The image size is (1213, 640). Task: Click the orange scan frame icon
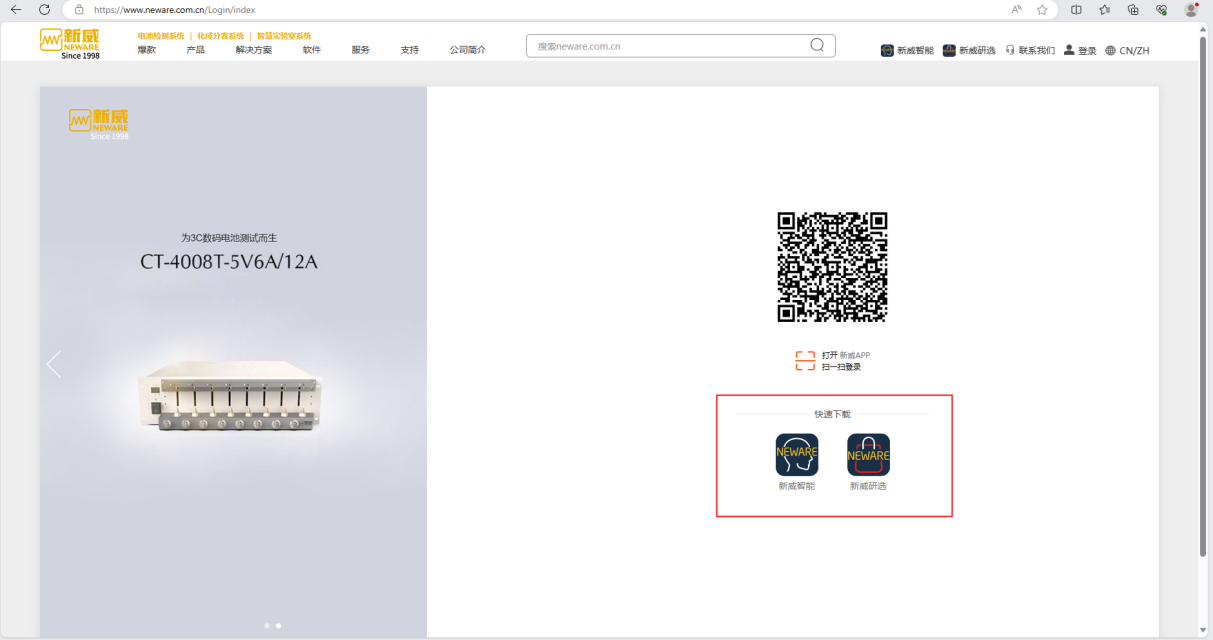(805, 361)
